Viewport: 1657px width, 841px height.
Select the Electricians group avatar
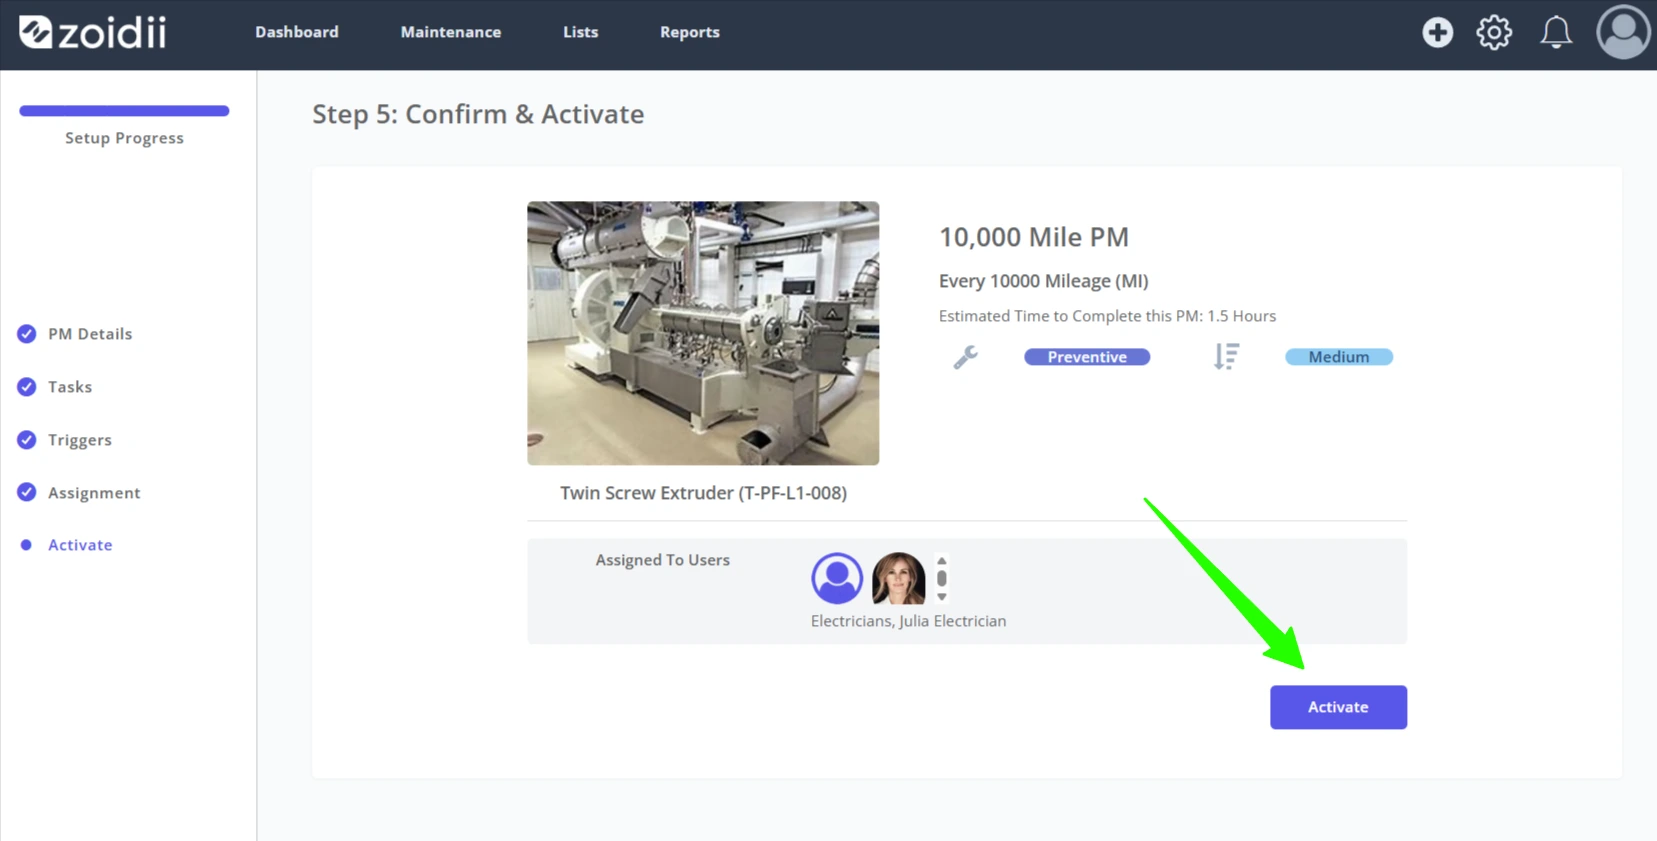[x=837, y=578]
